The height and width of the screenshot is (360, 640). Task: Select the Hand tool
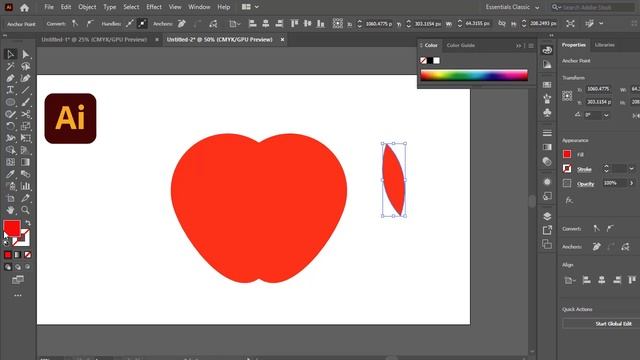click(x=11, y=210)
